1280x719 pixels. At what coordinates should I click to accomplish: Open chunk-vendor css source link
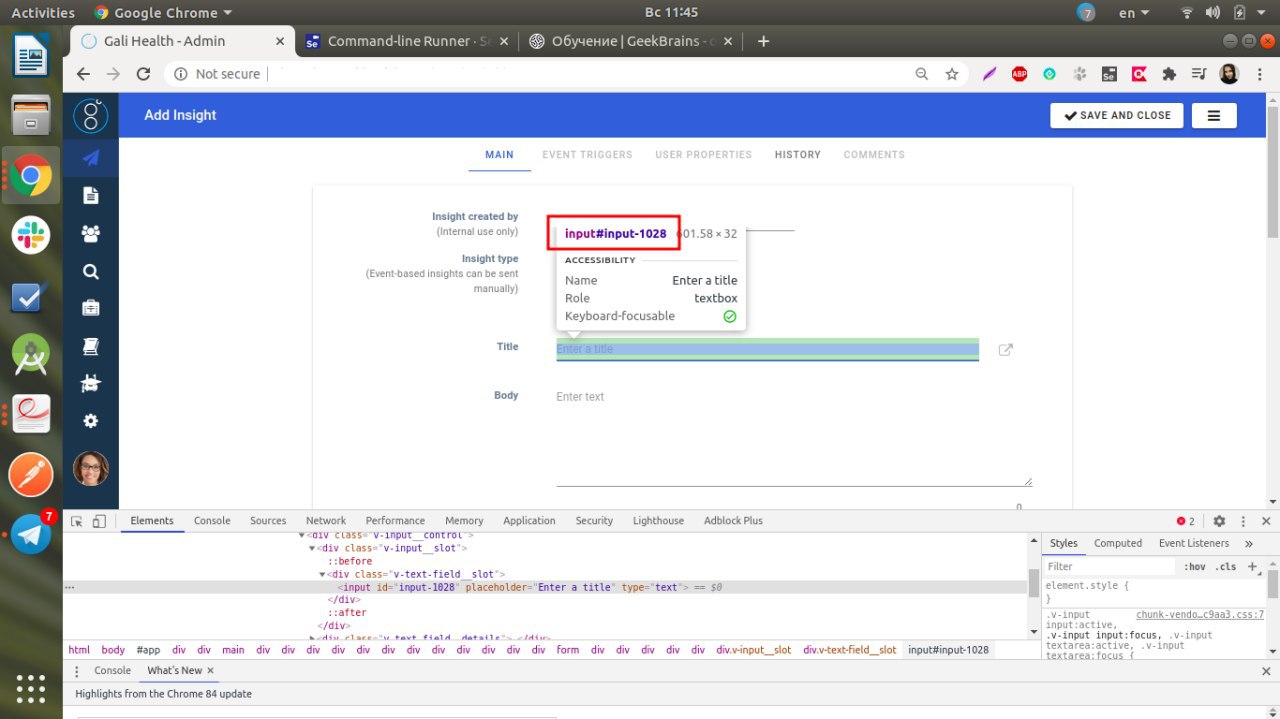[1200, 615]
